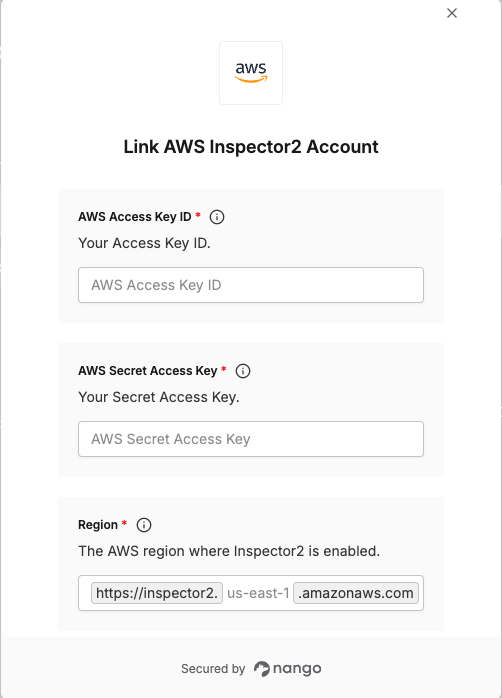Close the Link AWS Inspector2 dialog
The image size is (502, 698).
click(x=452, y=13)
